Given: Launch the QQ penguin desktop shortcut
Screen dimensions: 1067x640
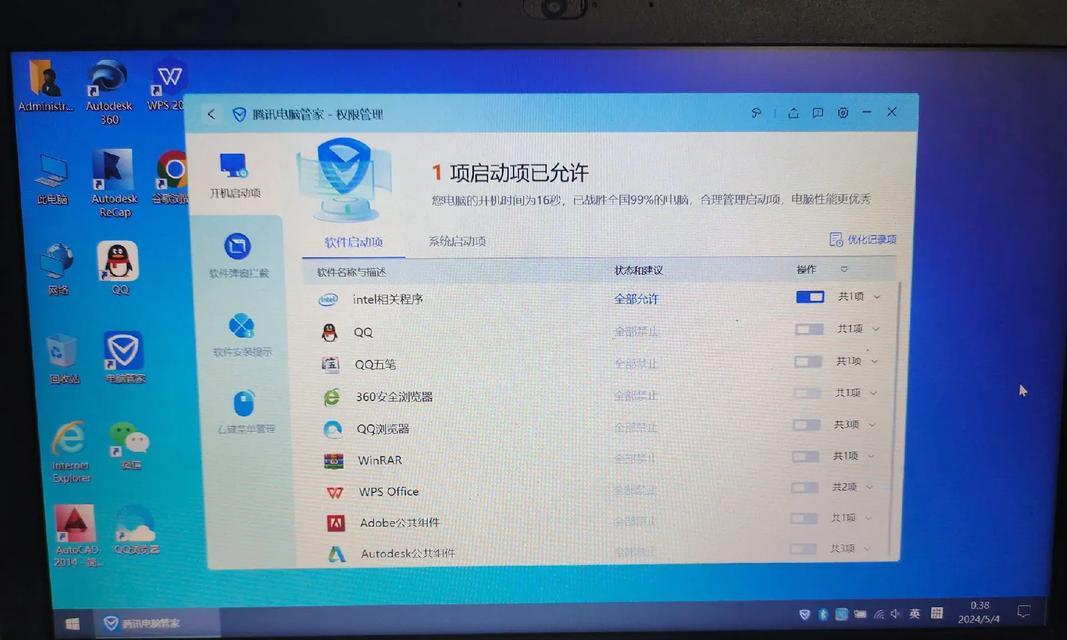Looking at the screenshot, I should tap(118, 268).
